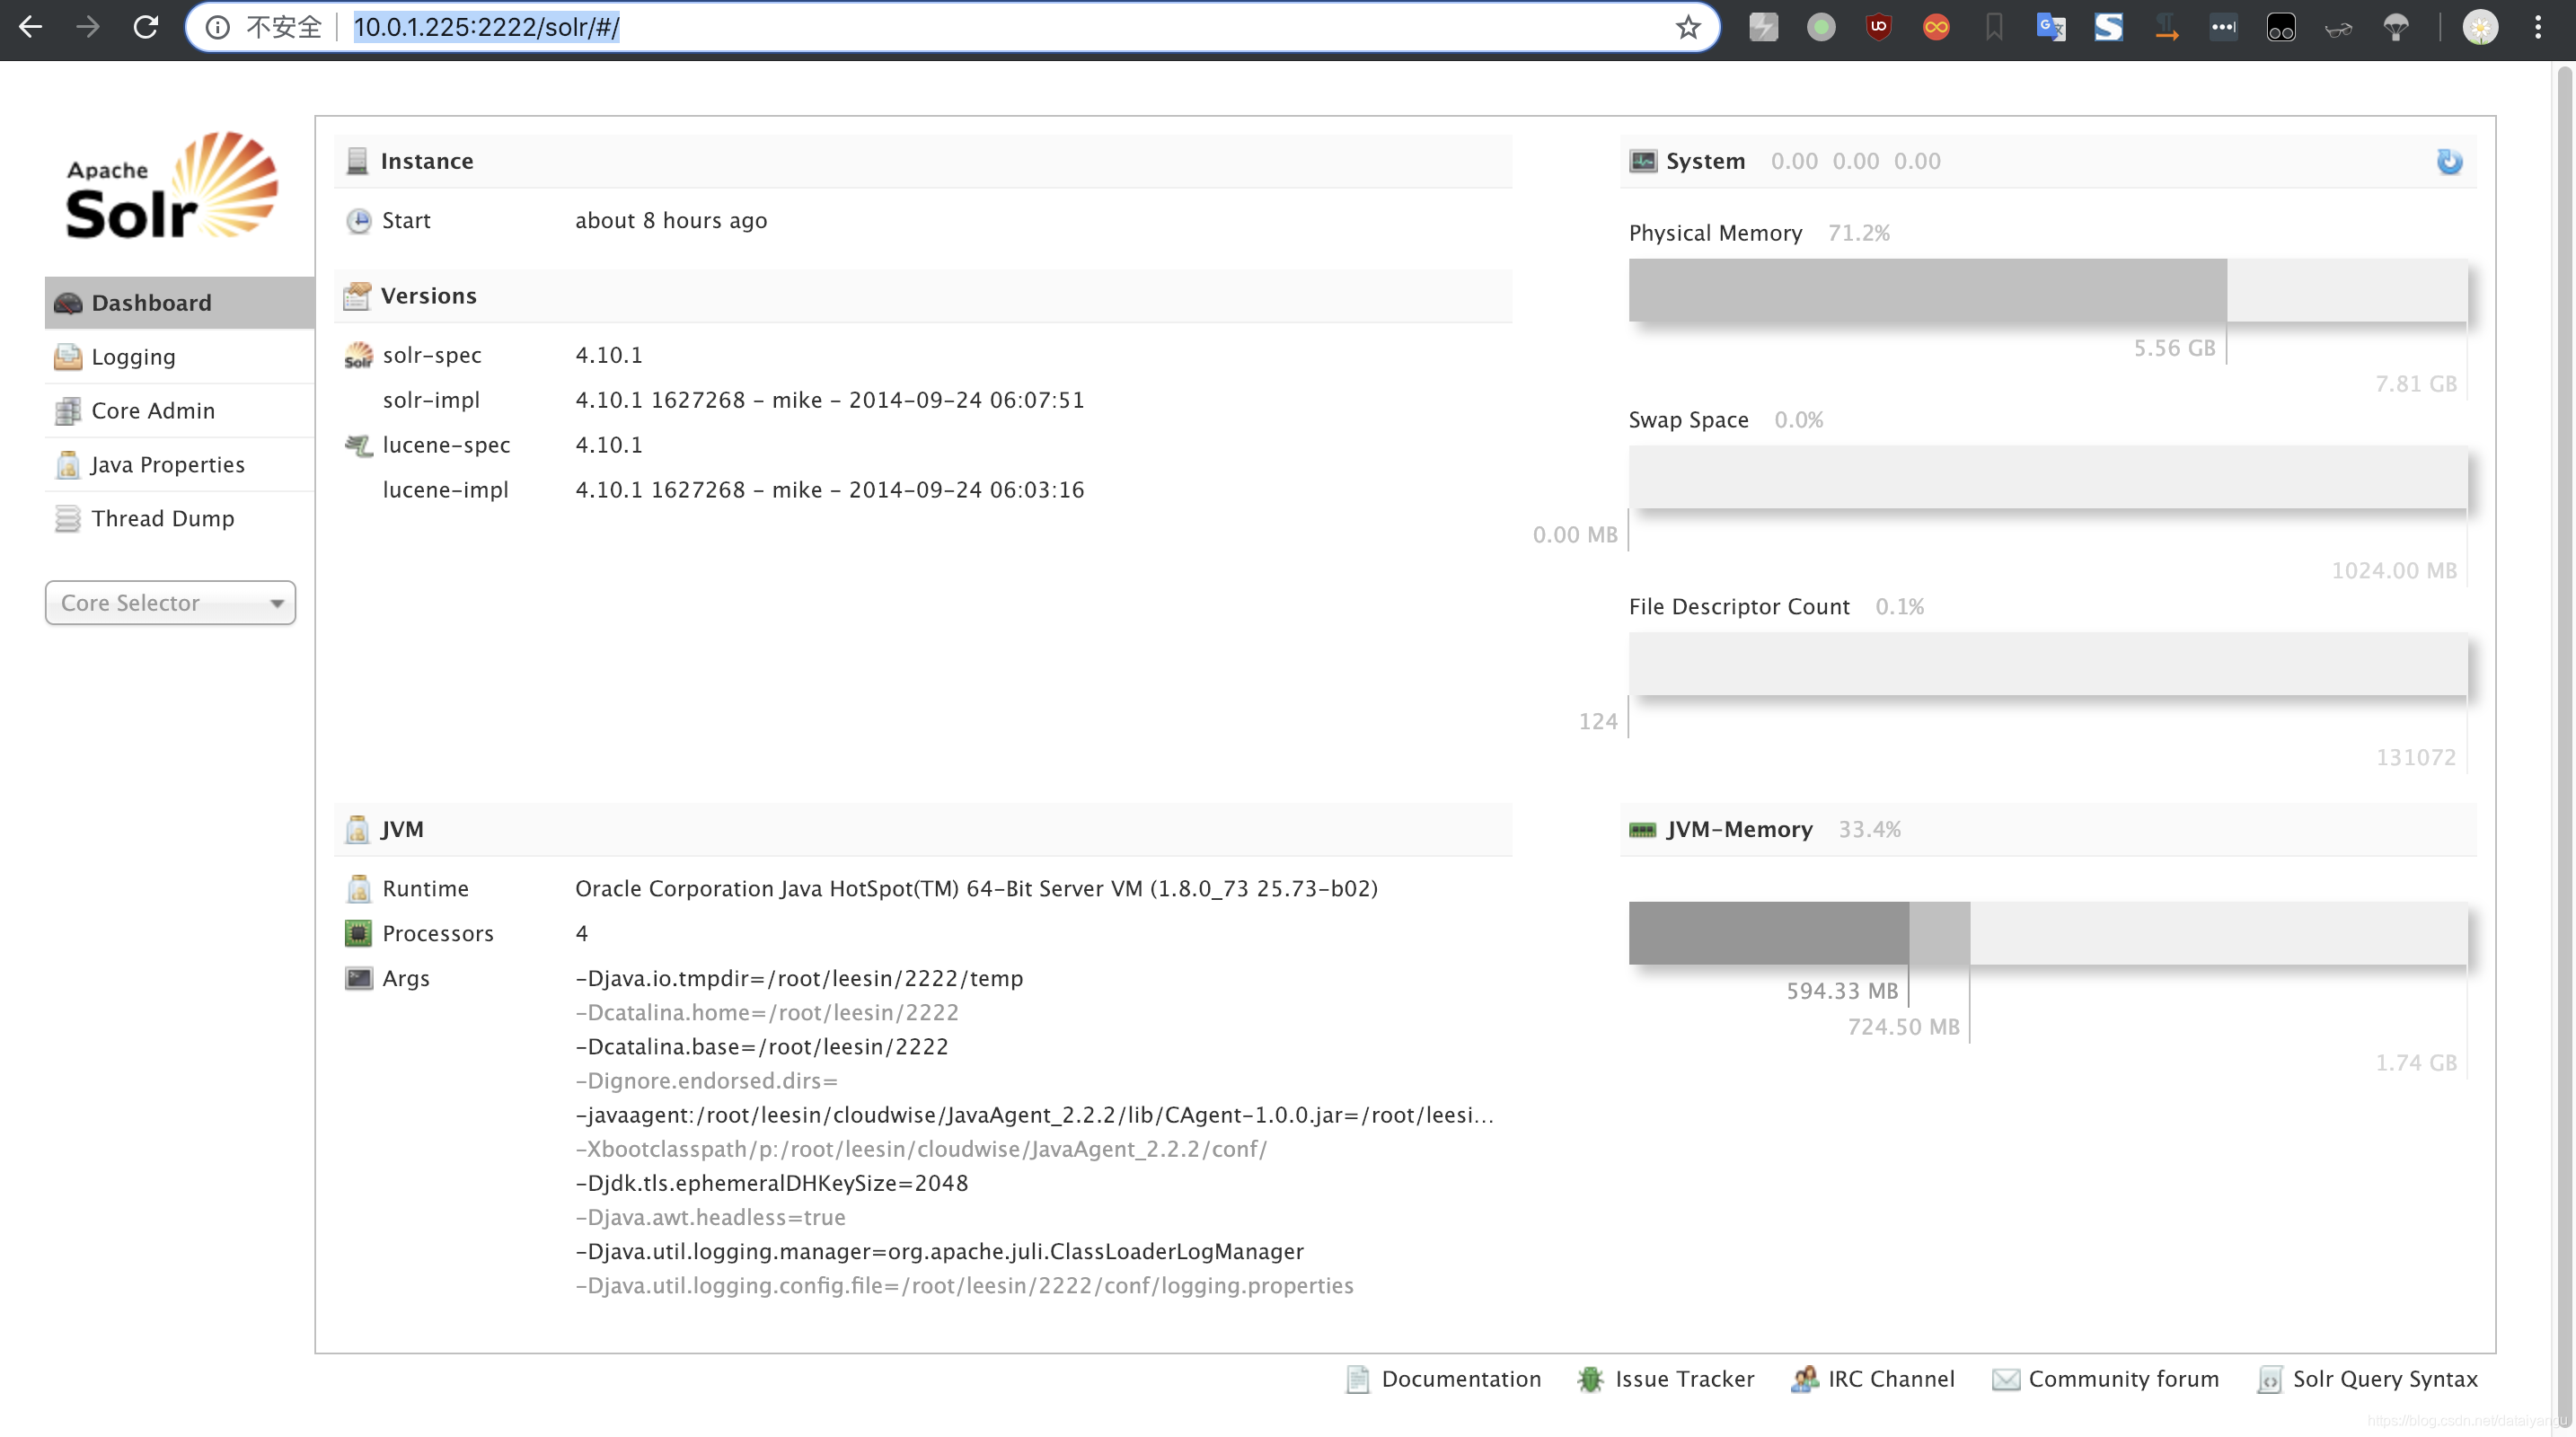
Task: Open the Thread Dump icon
Action: click(x=67, y=516)
